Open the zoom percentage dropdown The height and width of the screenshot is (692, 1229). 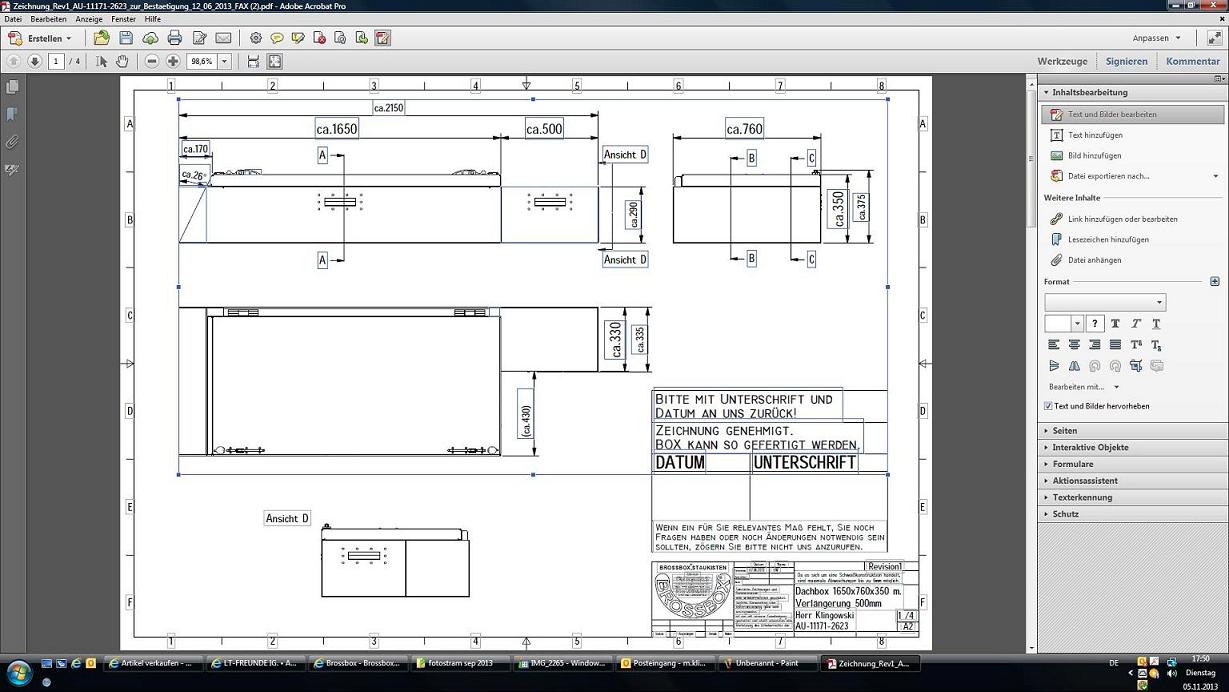224,61
